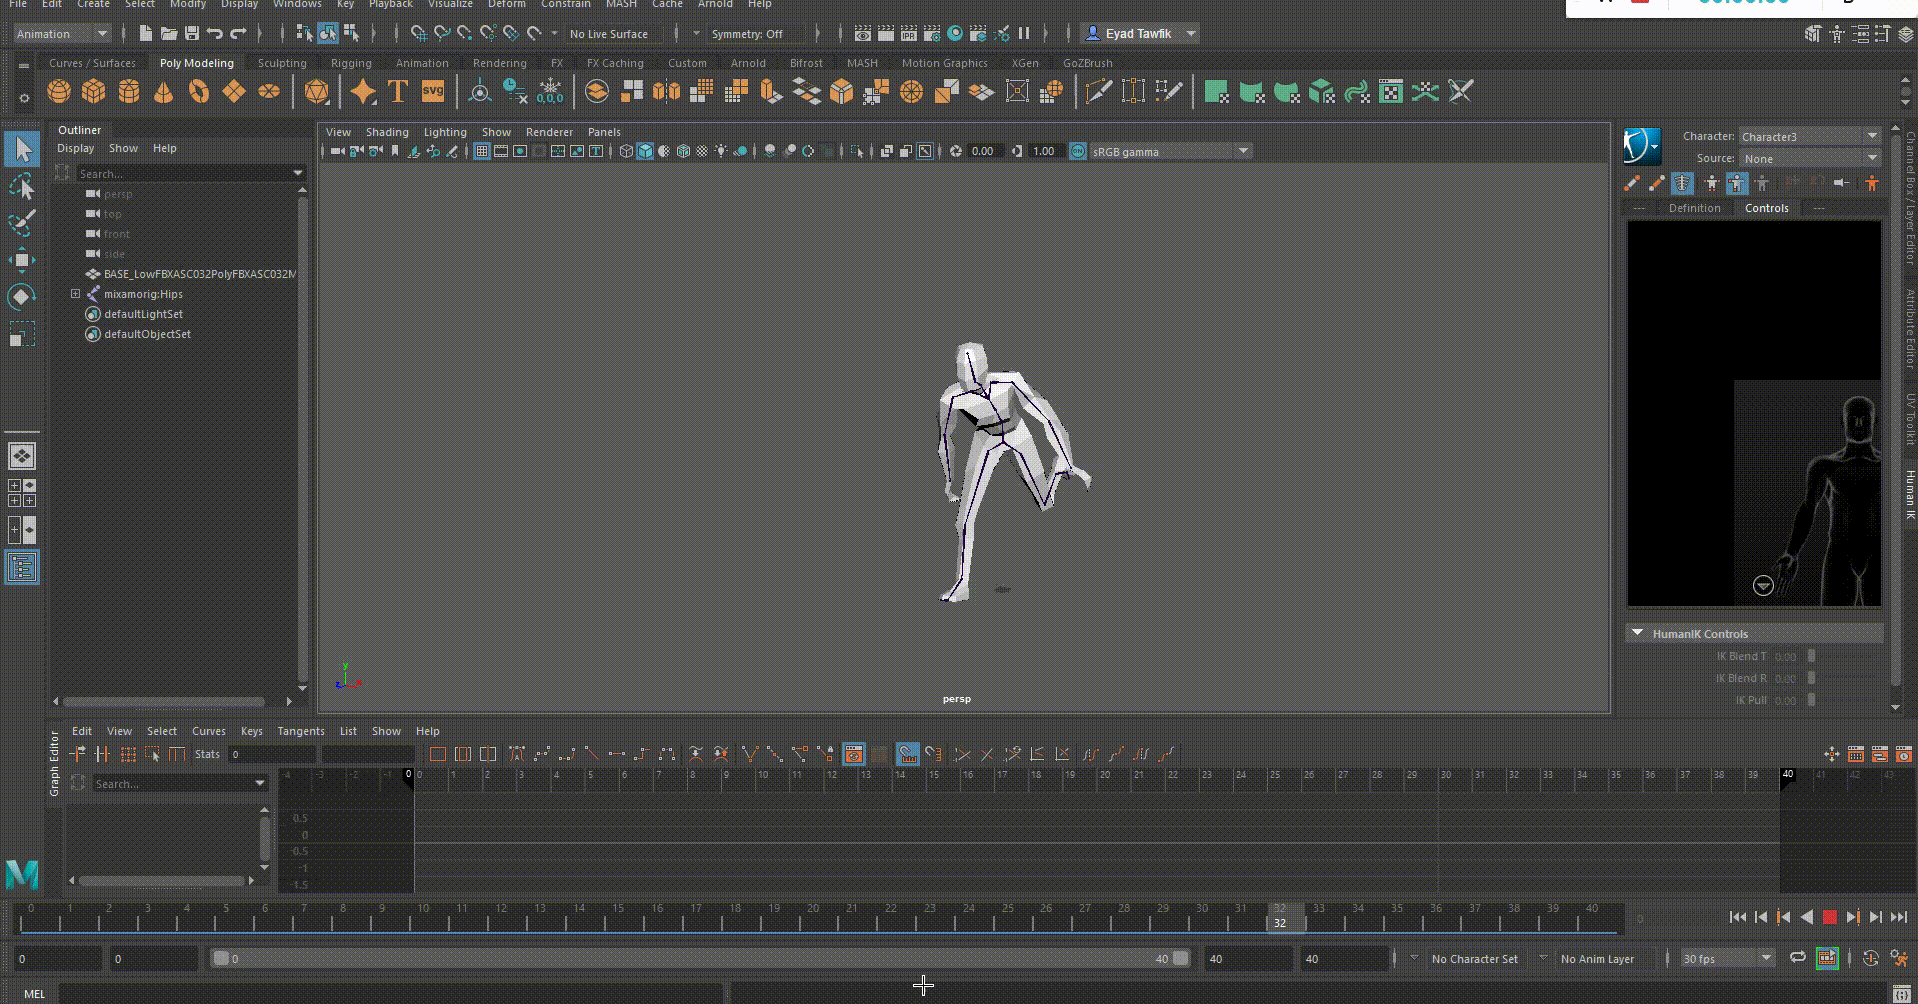
Task: Click the shelf settings gear icon
Action: click(x=24, y=98)
